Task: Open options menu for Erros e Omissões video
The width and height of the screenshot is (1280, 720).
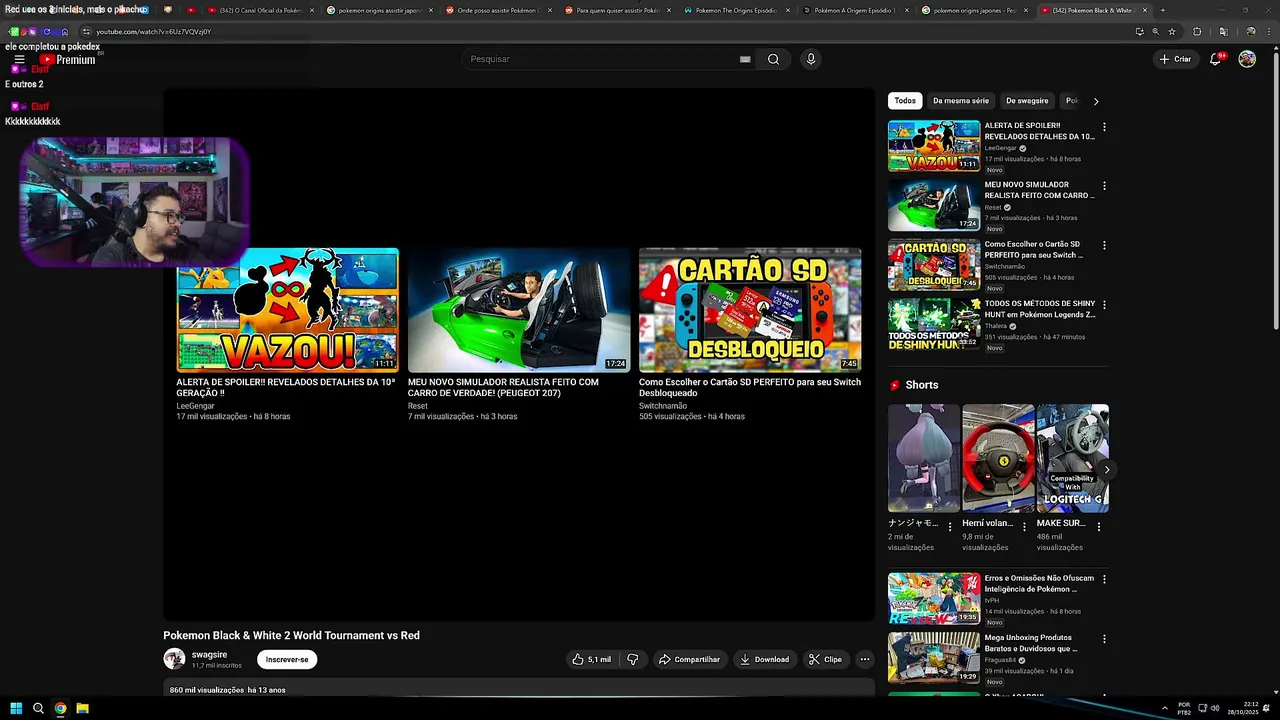Action: [x=1104, y=579]
